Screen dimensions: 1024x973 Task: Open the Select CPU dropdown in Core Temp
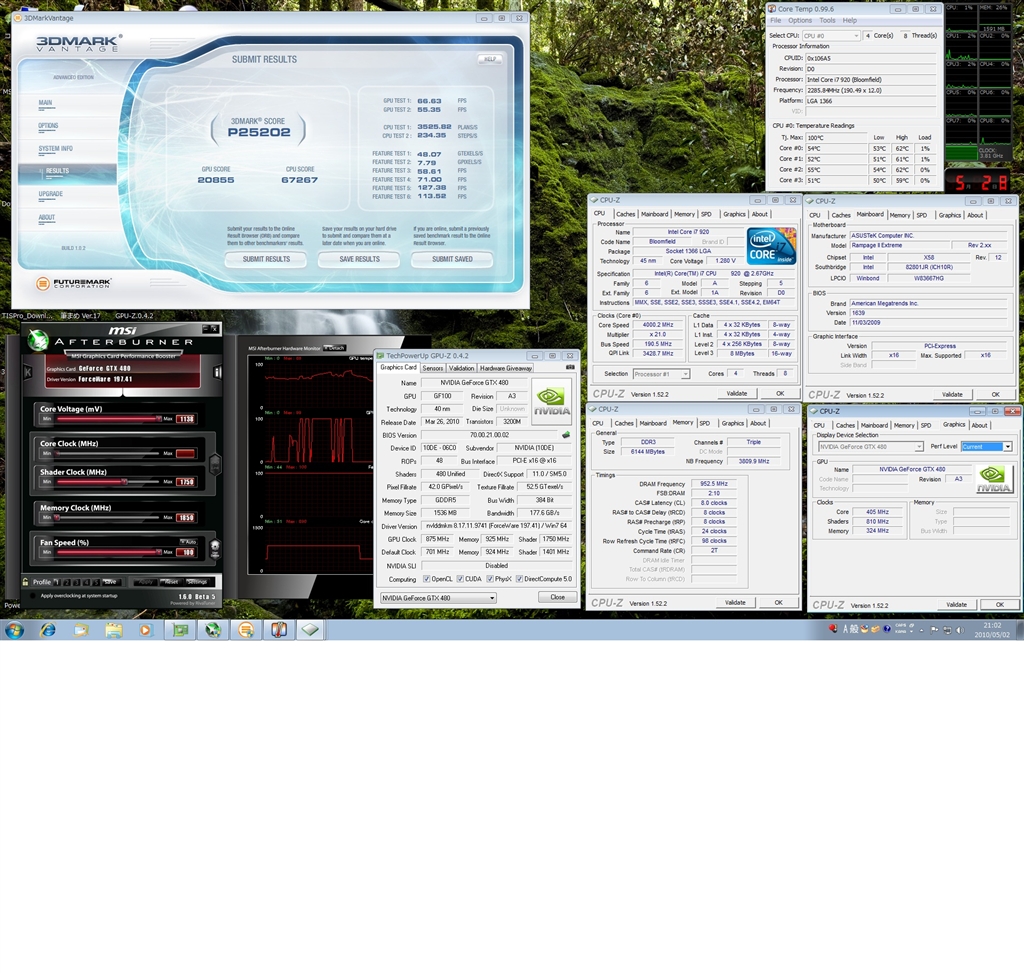(831, 36)
